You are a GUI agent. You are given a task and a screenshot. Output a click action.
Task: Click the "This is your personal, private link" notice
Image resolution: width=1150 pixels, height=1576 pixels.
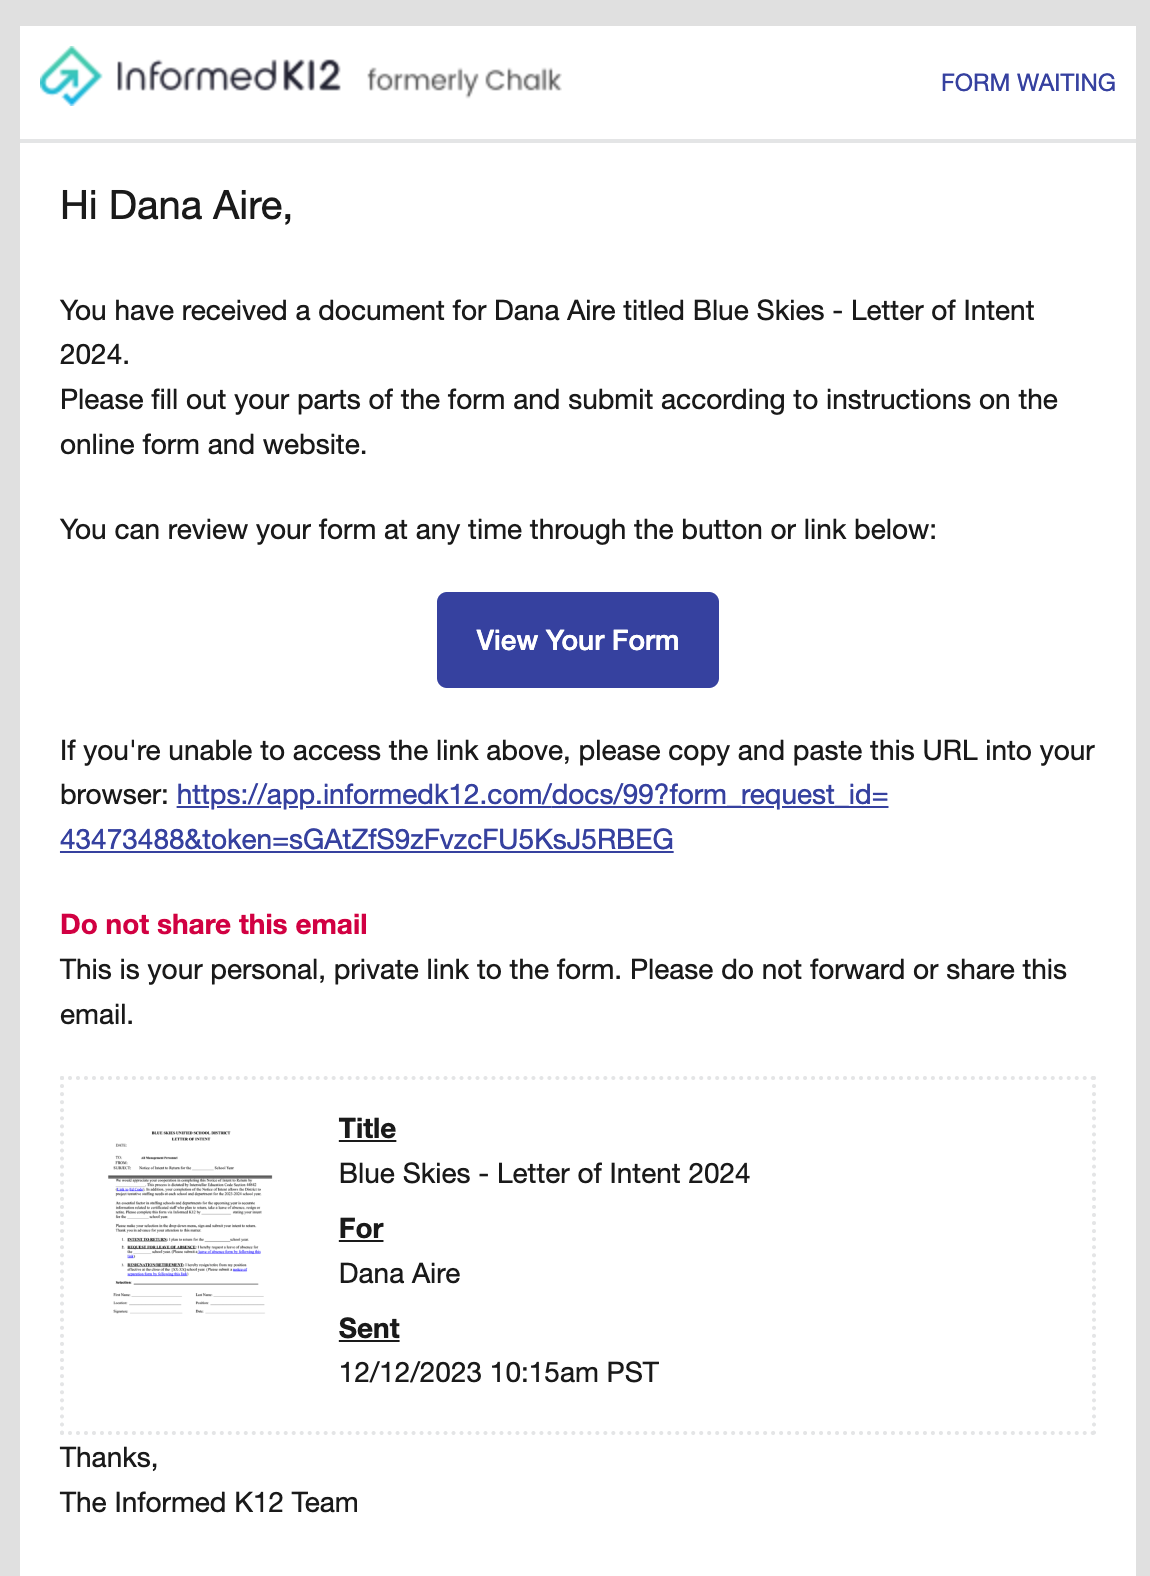tap(563, 970)
